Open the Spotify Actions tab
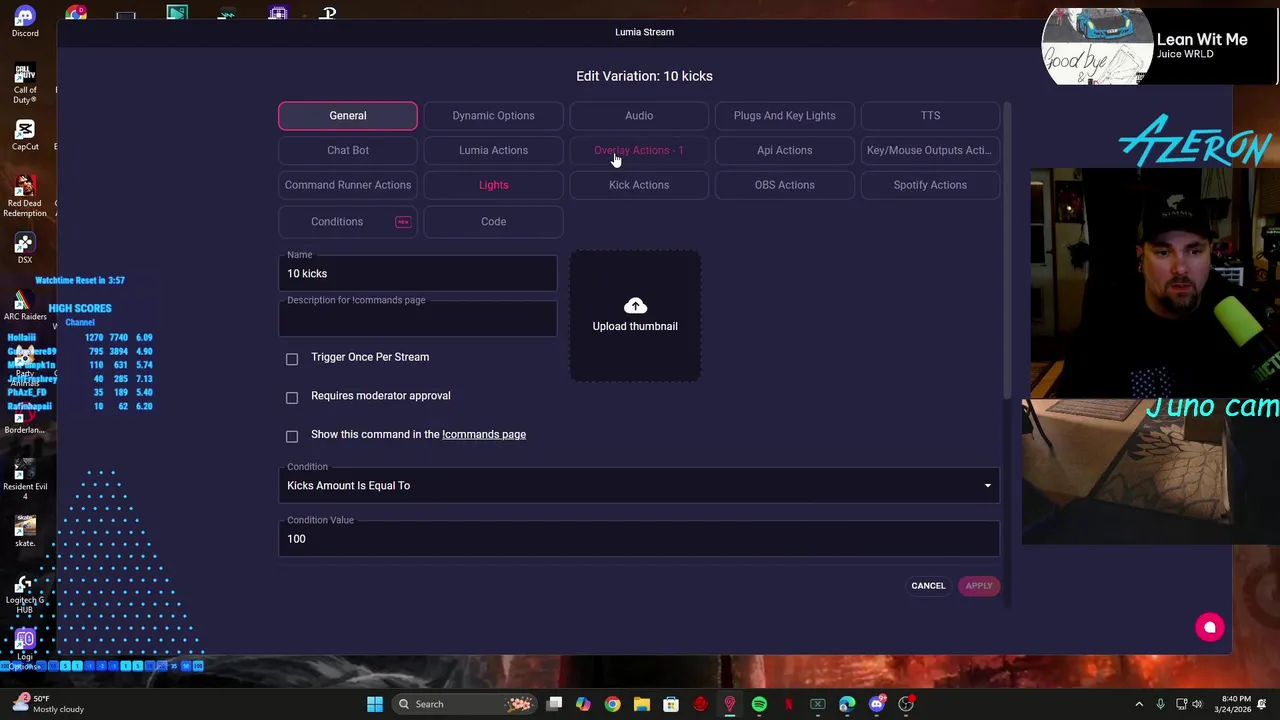 pyautogui.click(x=930, y=185)
